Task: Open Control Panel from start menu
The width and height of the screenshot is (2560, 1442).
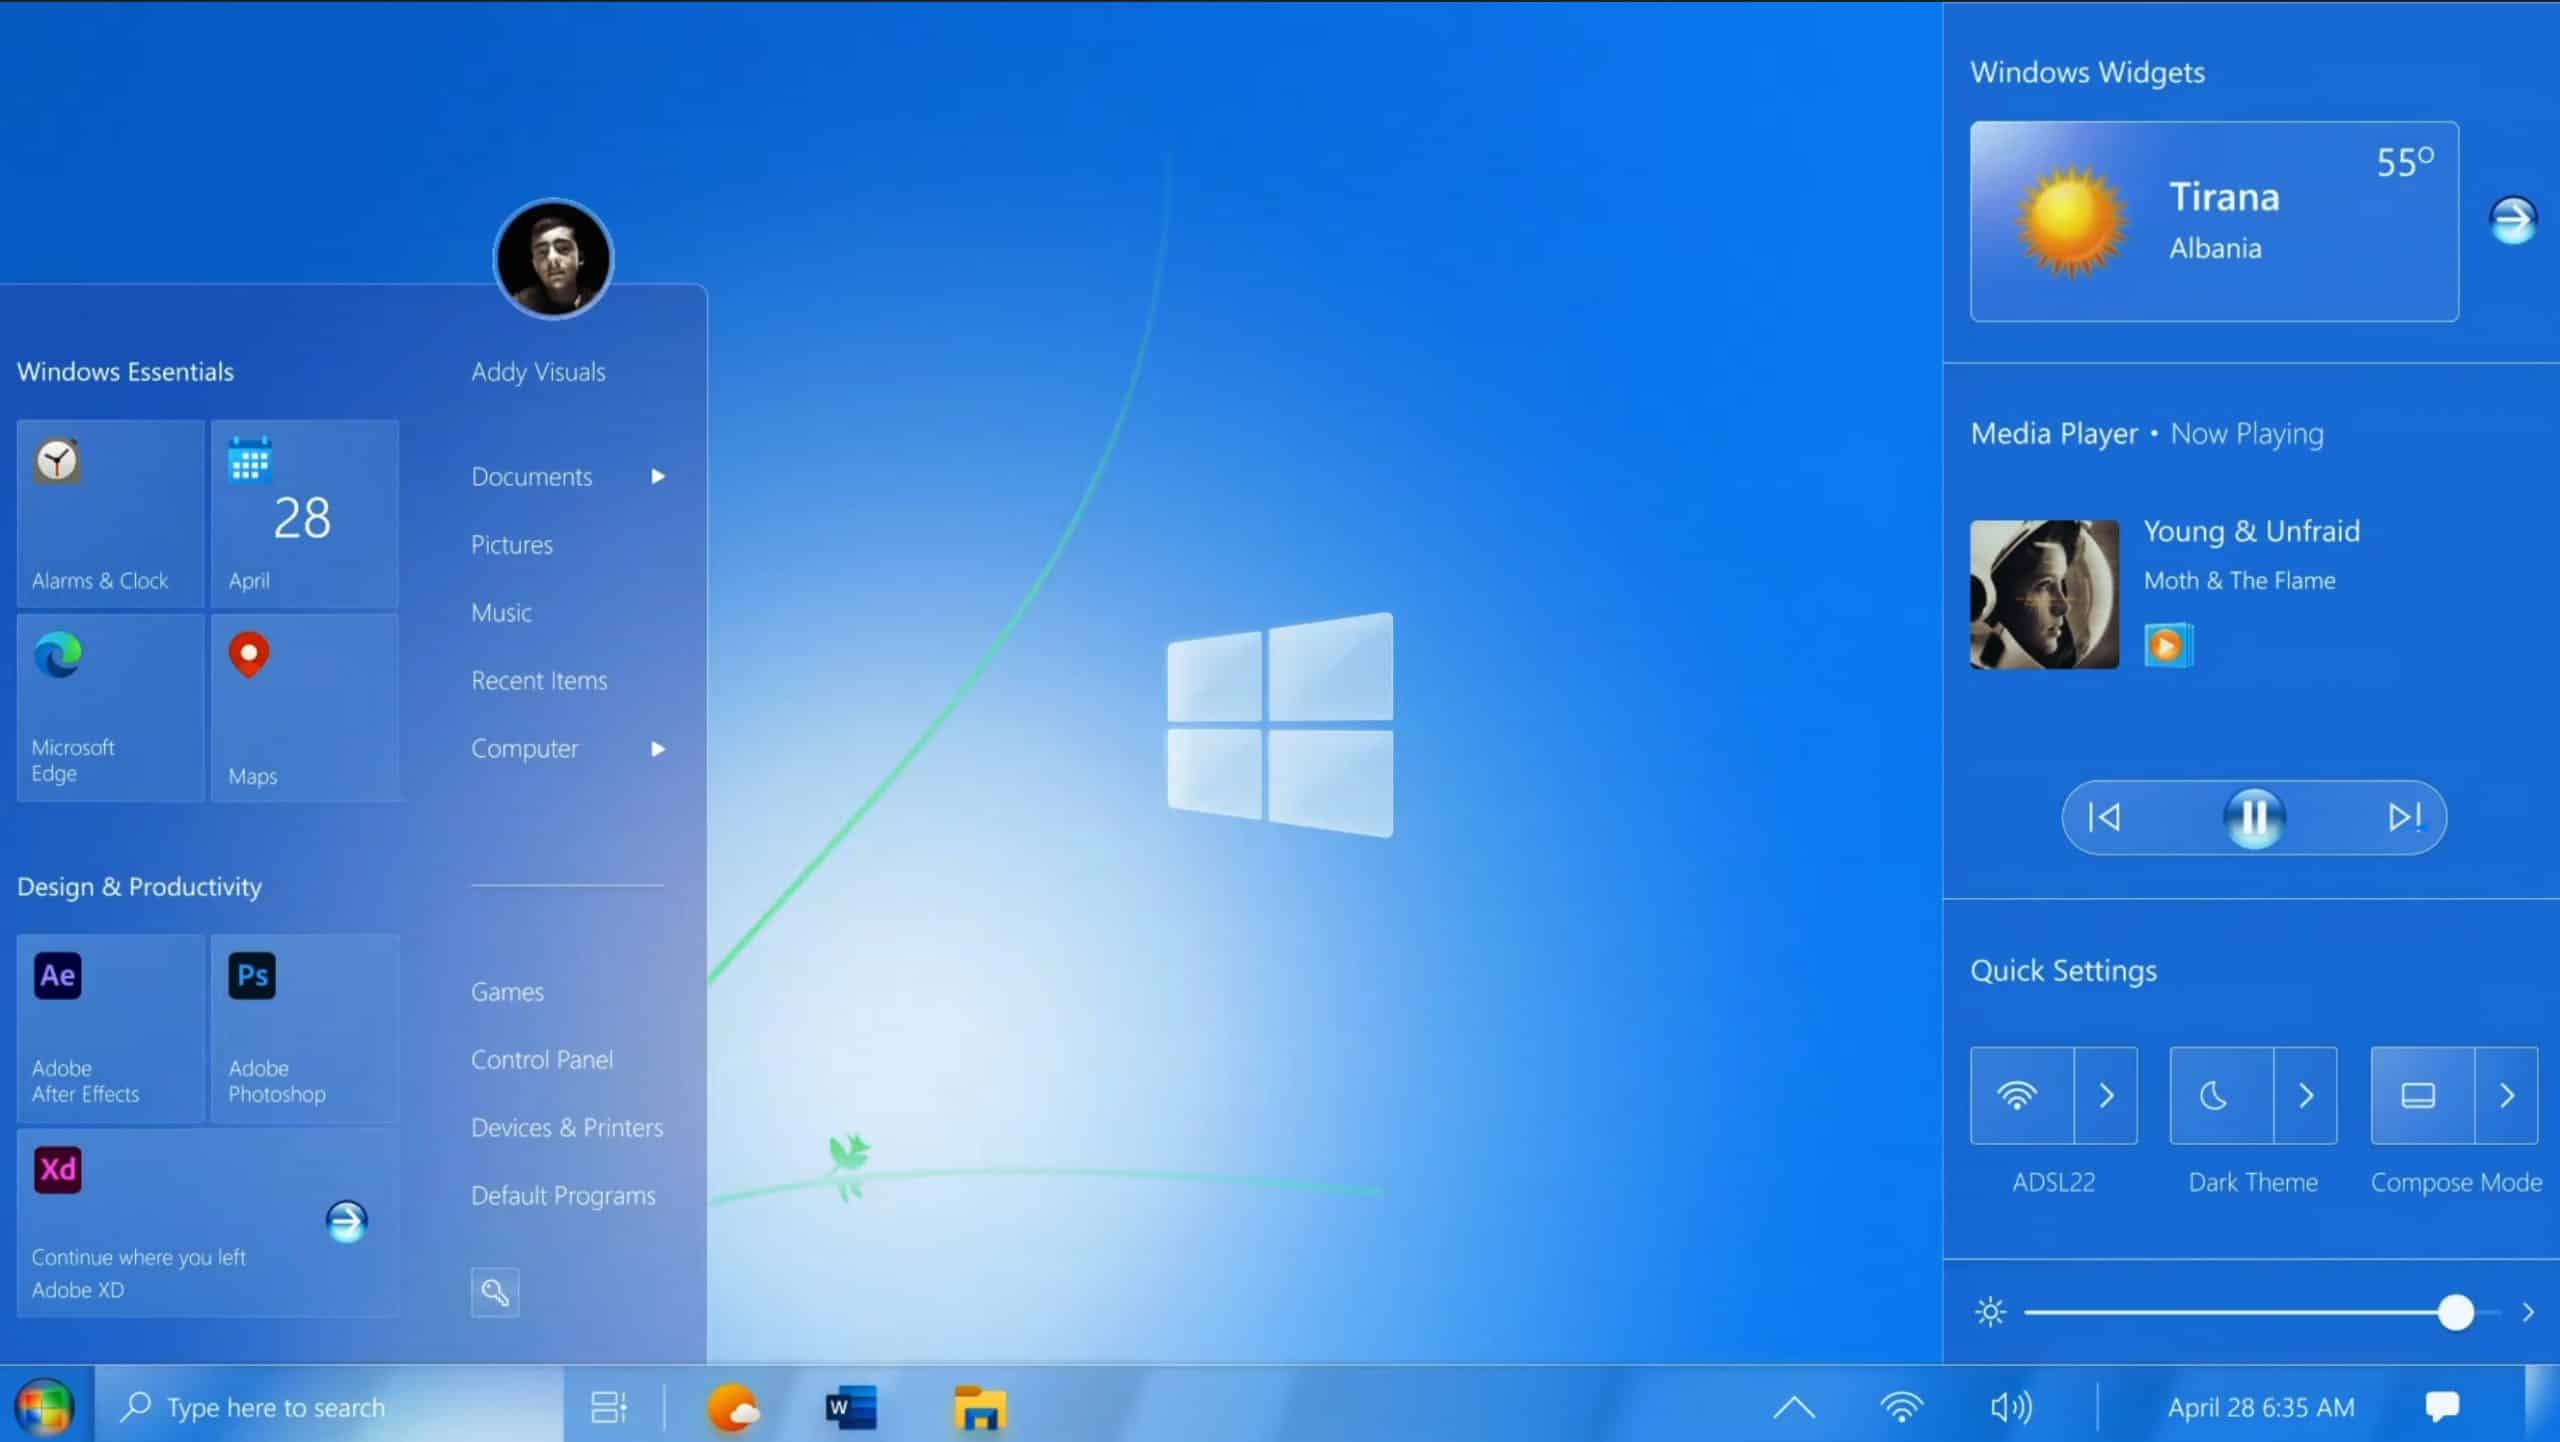Action: 542,1060
